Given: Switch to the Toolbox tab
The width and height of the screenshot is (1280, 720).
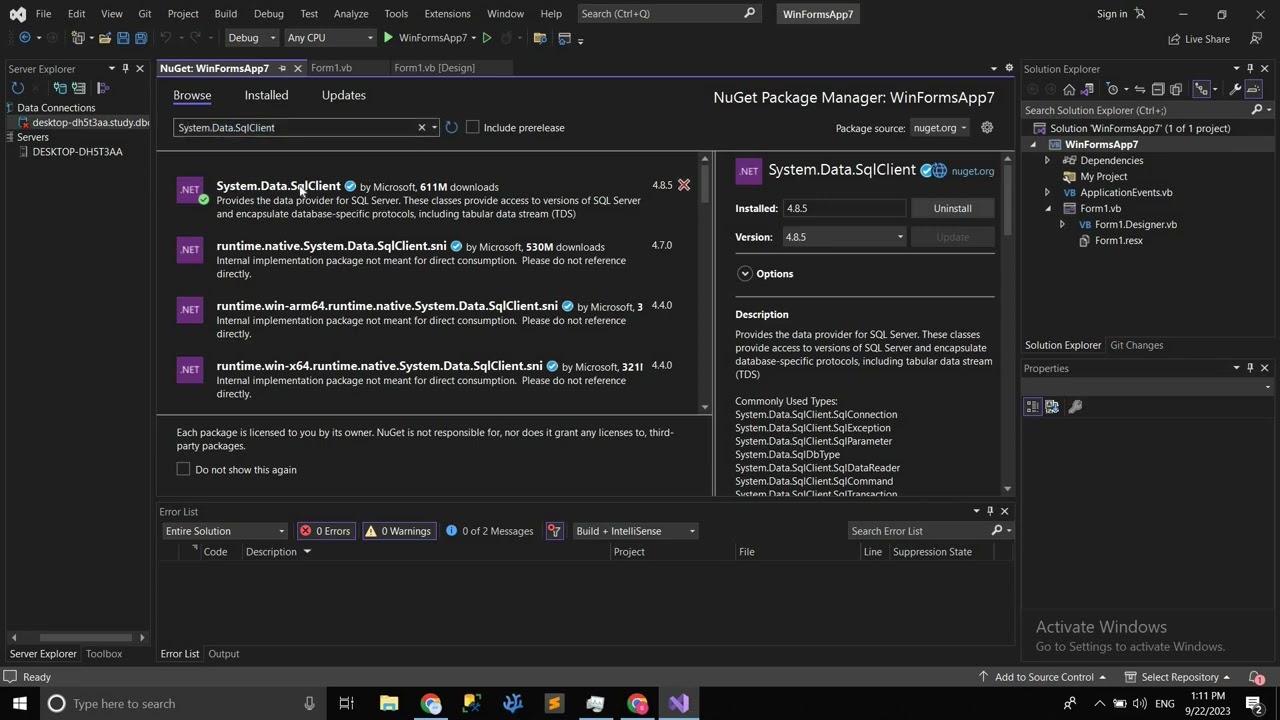Looking at the screenshot, I should tap(104, 654).
